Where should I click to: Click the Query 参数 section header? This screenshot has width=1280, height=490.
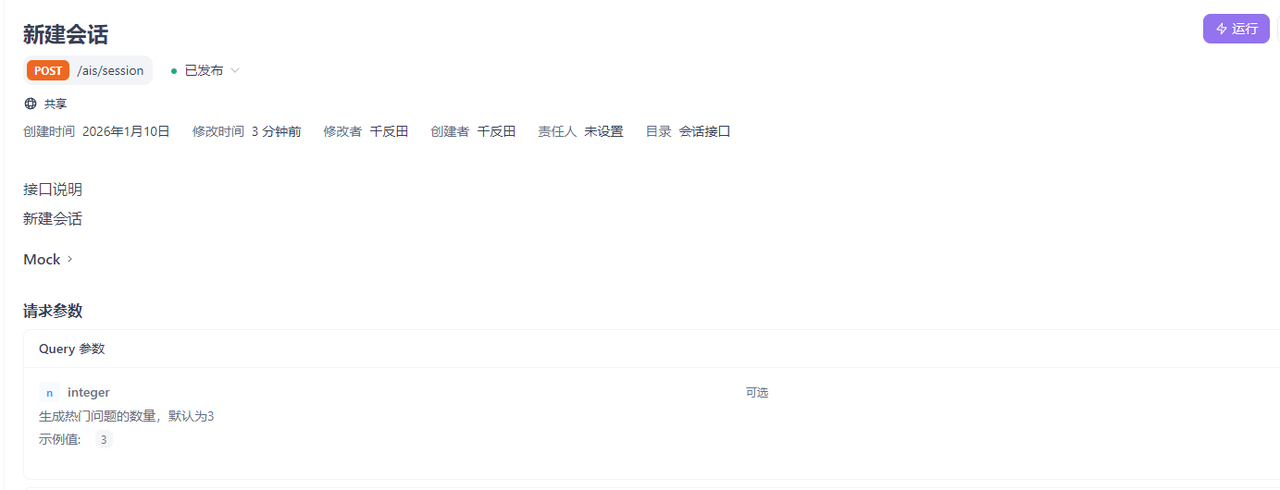[72, 349]
